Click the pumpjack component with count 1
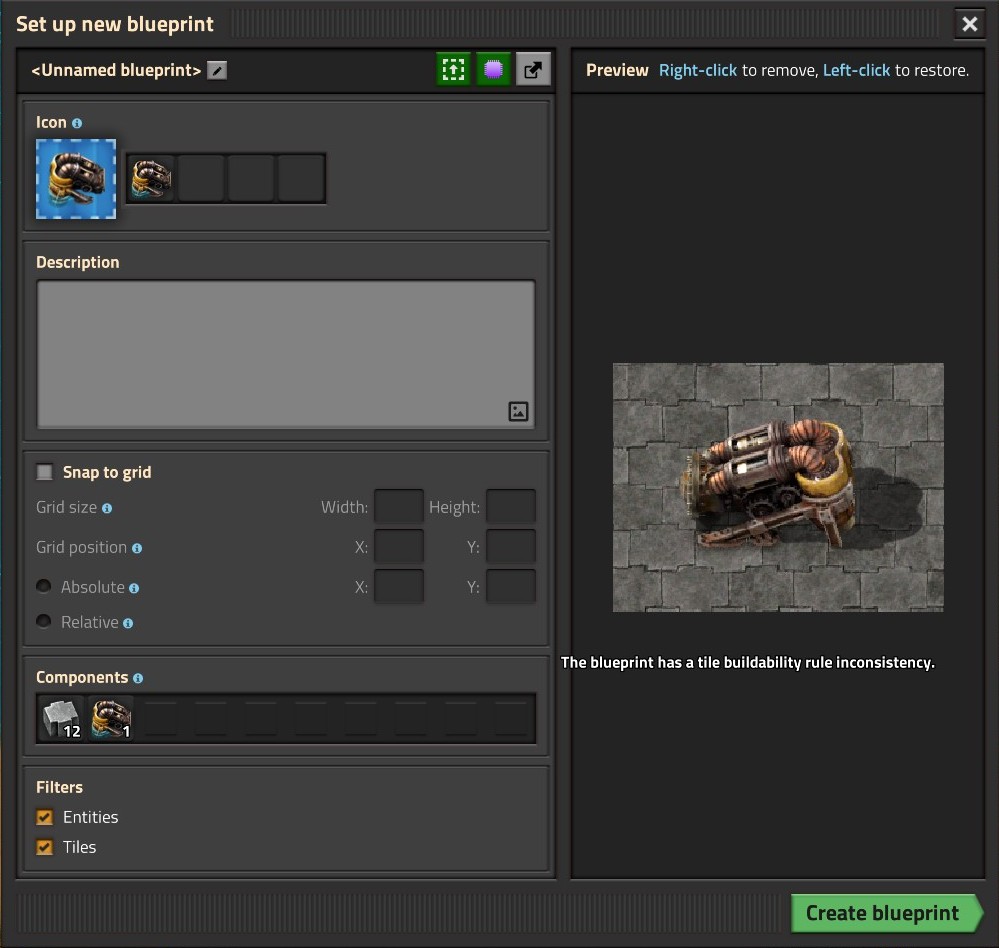Image resolution: width=999 pixels, height=948 pixels. (111, 718)
